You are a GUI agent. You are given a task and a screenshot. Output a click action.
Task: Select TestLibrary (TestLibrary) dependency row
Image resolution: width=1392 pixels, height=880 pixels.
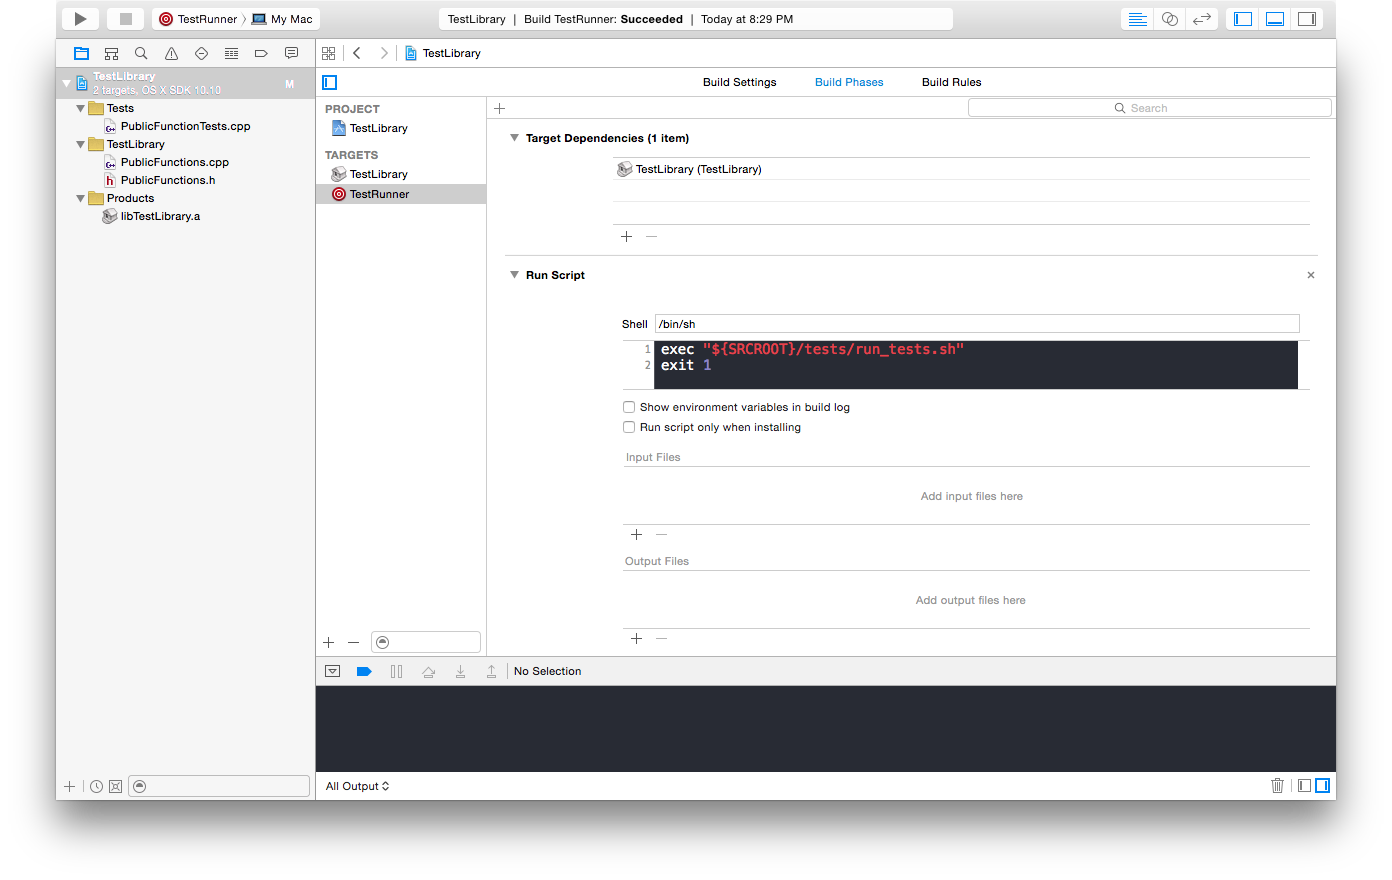(961, 169)
